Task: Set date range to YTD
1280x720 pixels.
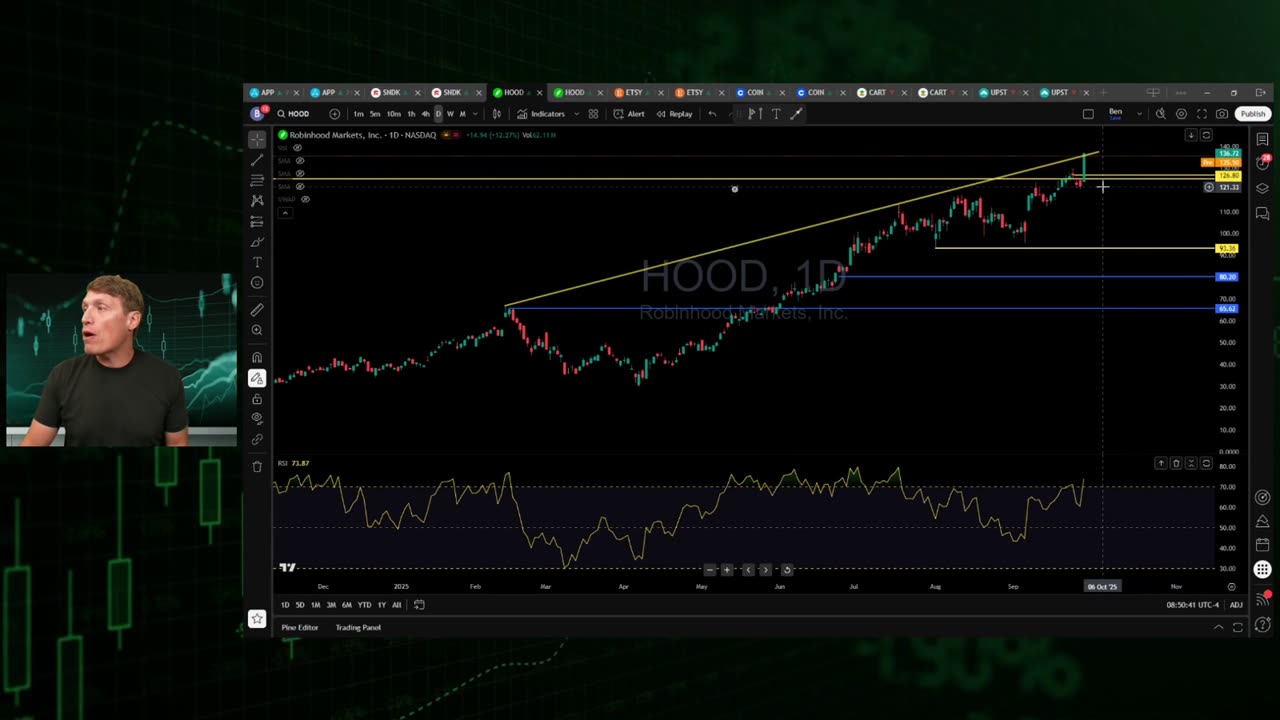Action: tap(364, 605)
